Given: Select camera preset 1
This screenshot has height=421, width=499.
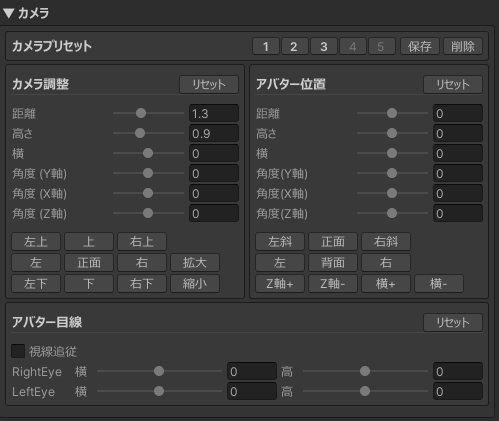Looking at the screenshot, I should pos(266,46).
